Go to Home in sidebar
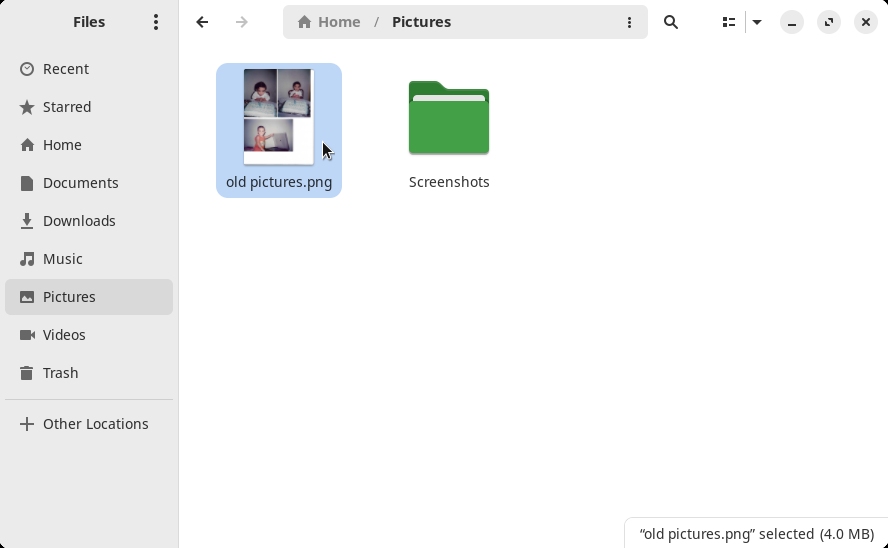This screenshot has height=548, width=888. (x=89, y=145)
